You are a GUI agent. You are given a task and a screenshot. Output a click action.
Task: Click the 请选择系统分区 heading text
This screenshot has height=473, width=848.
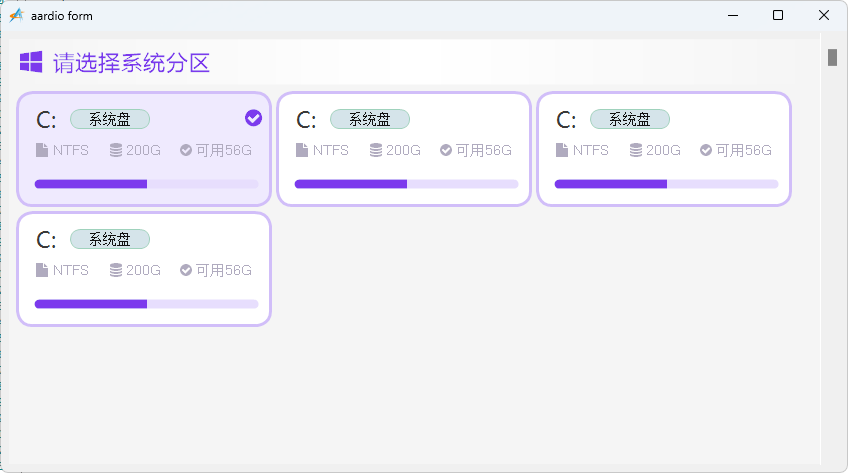click(131, 63)
